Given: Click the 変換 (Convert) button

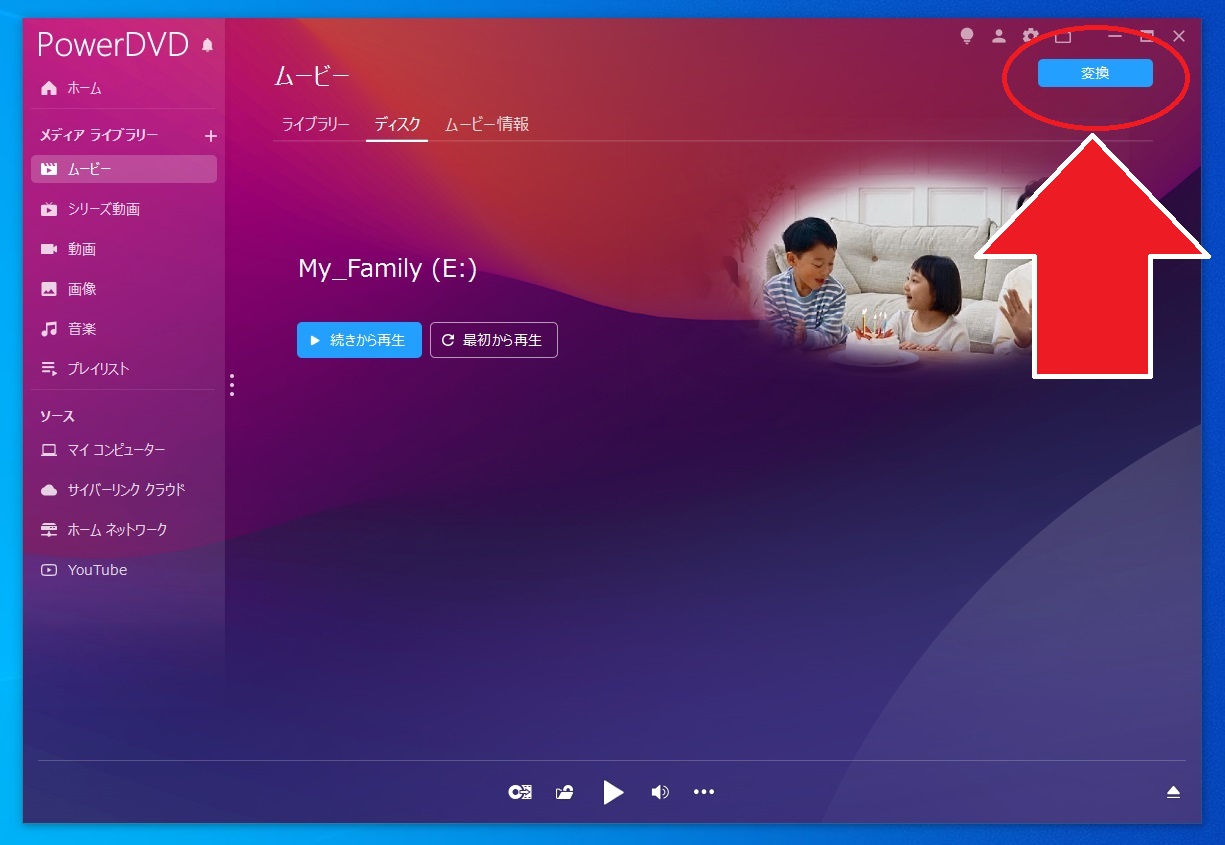Looking at the screenshot, I should coord(1095,73).
